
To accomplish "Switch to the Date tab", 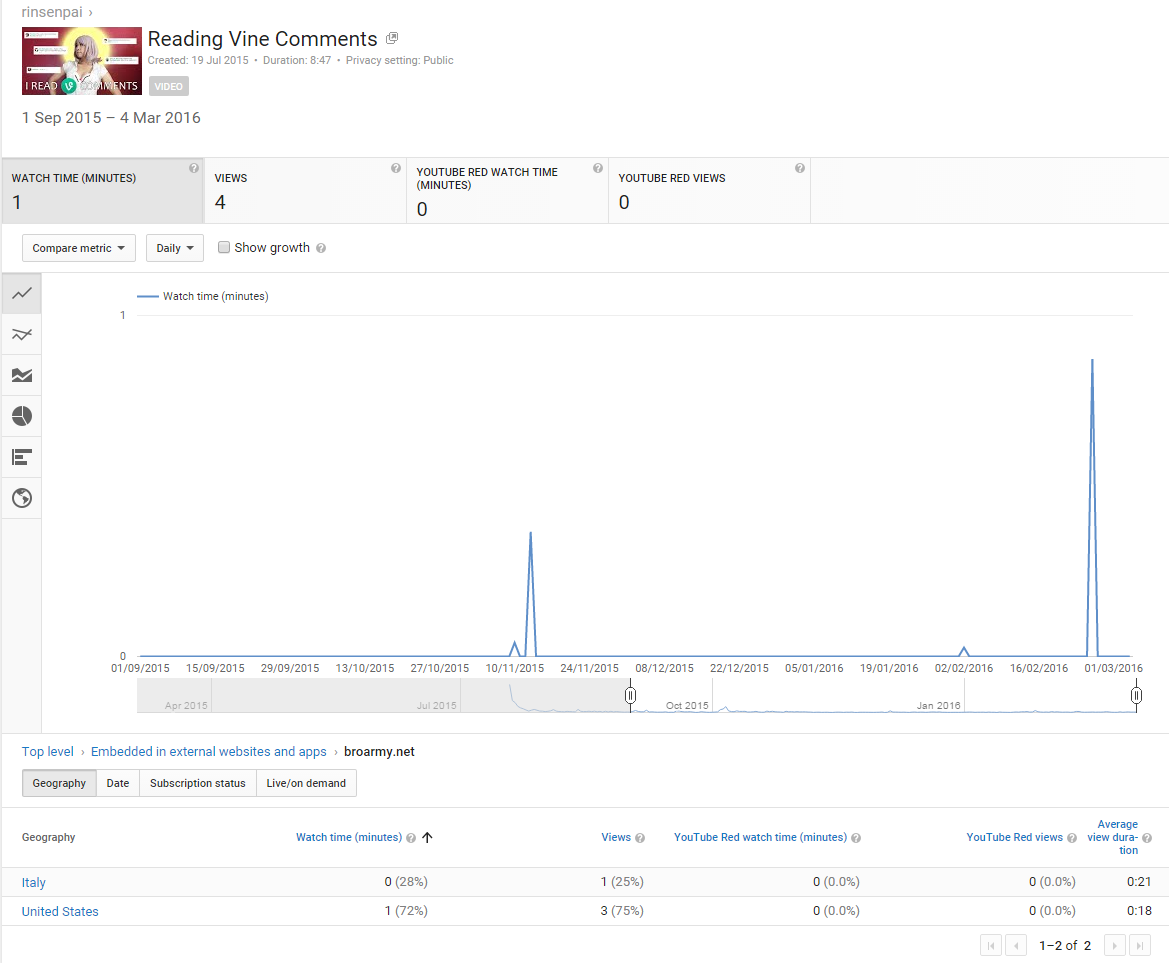I will tap(118, 783).
